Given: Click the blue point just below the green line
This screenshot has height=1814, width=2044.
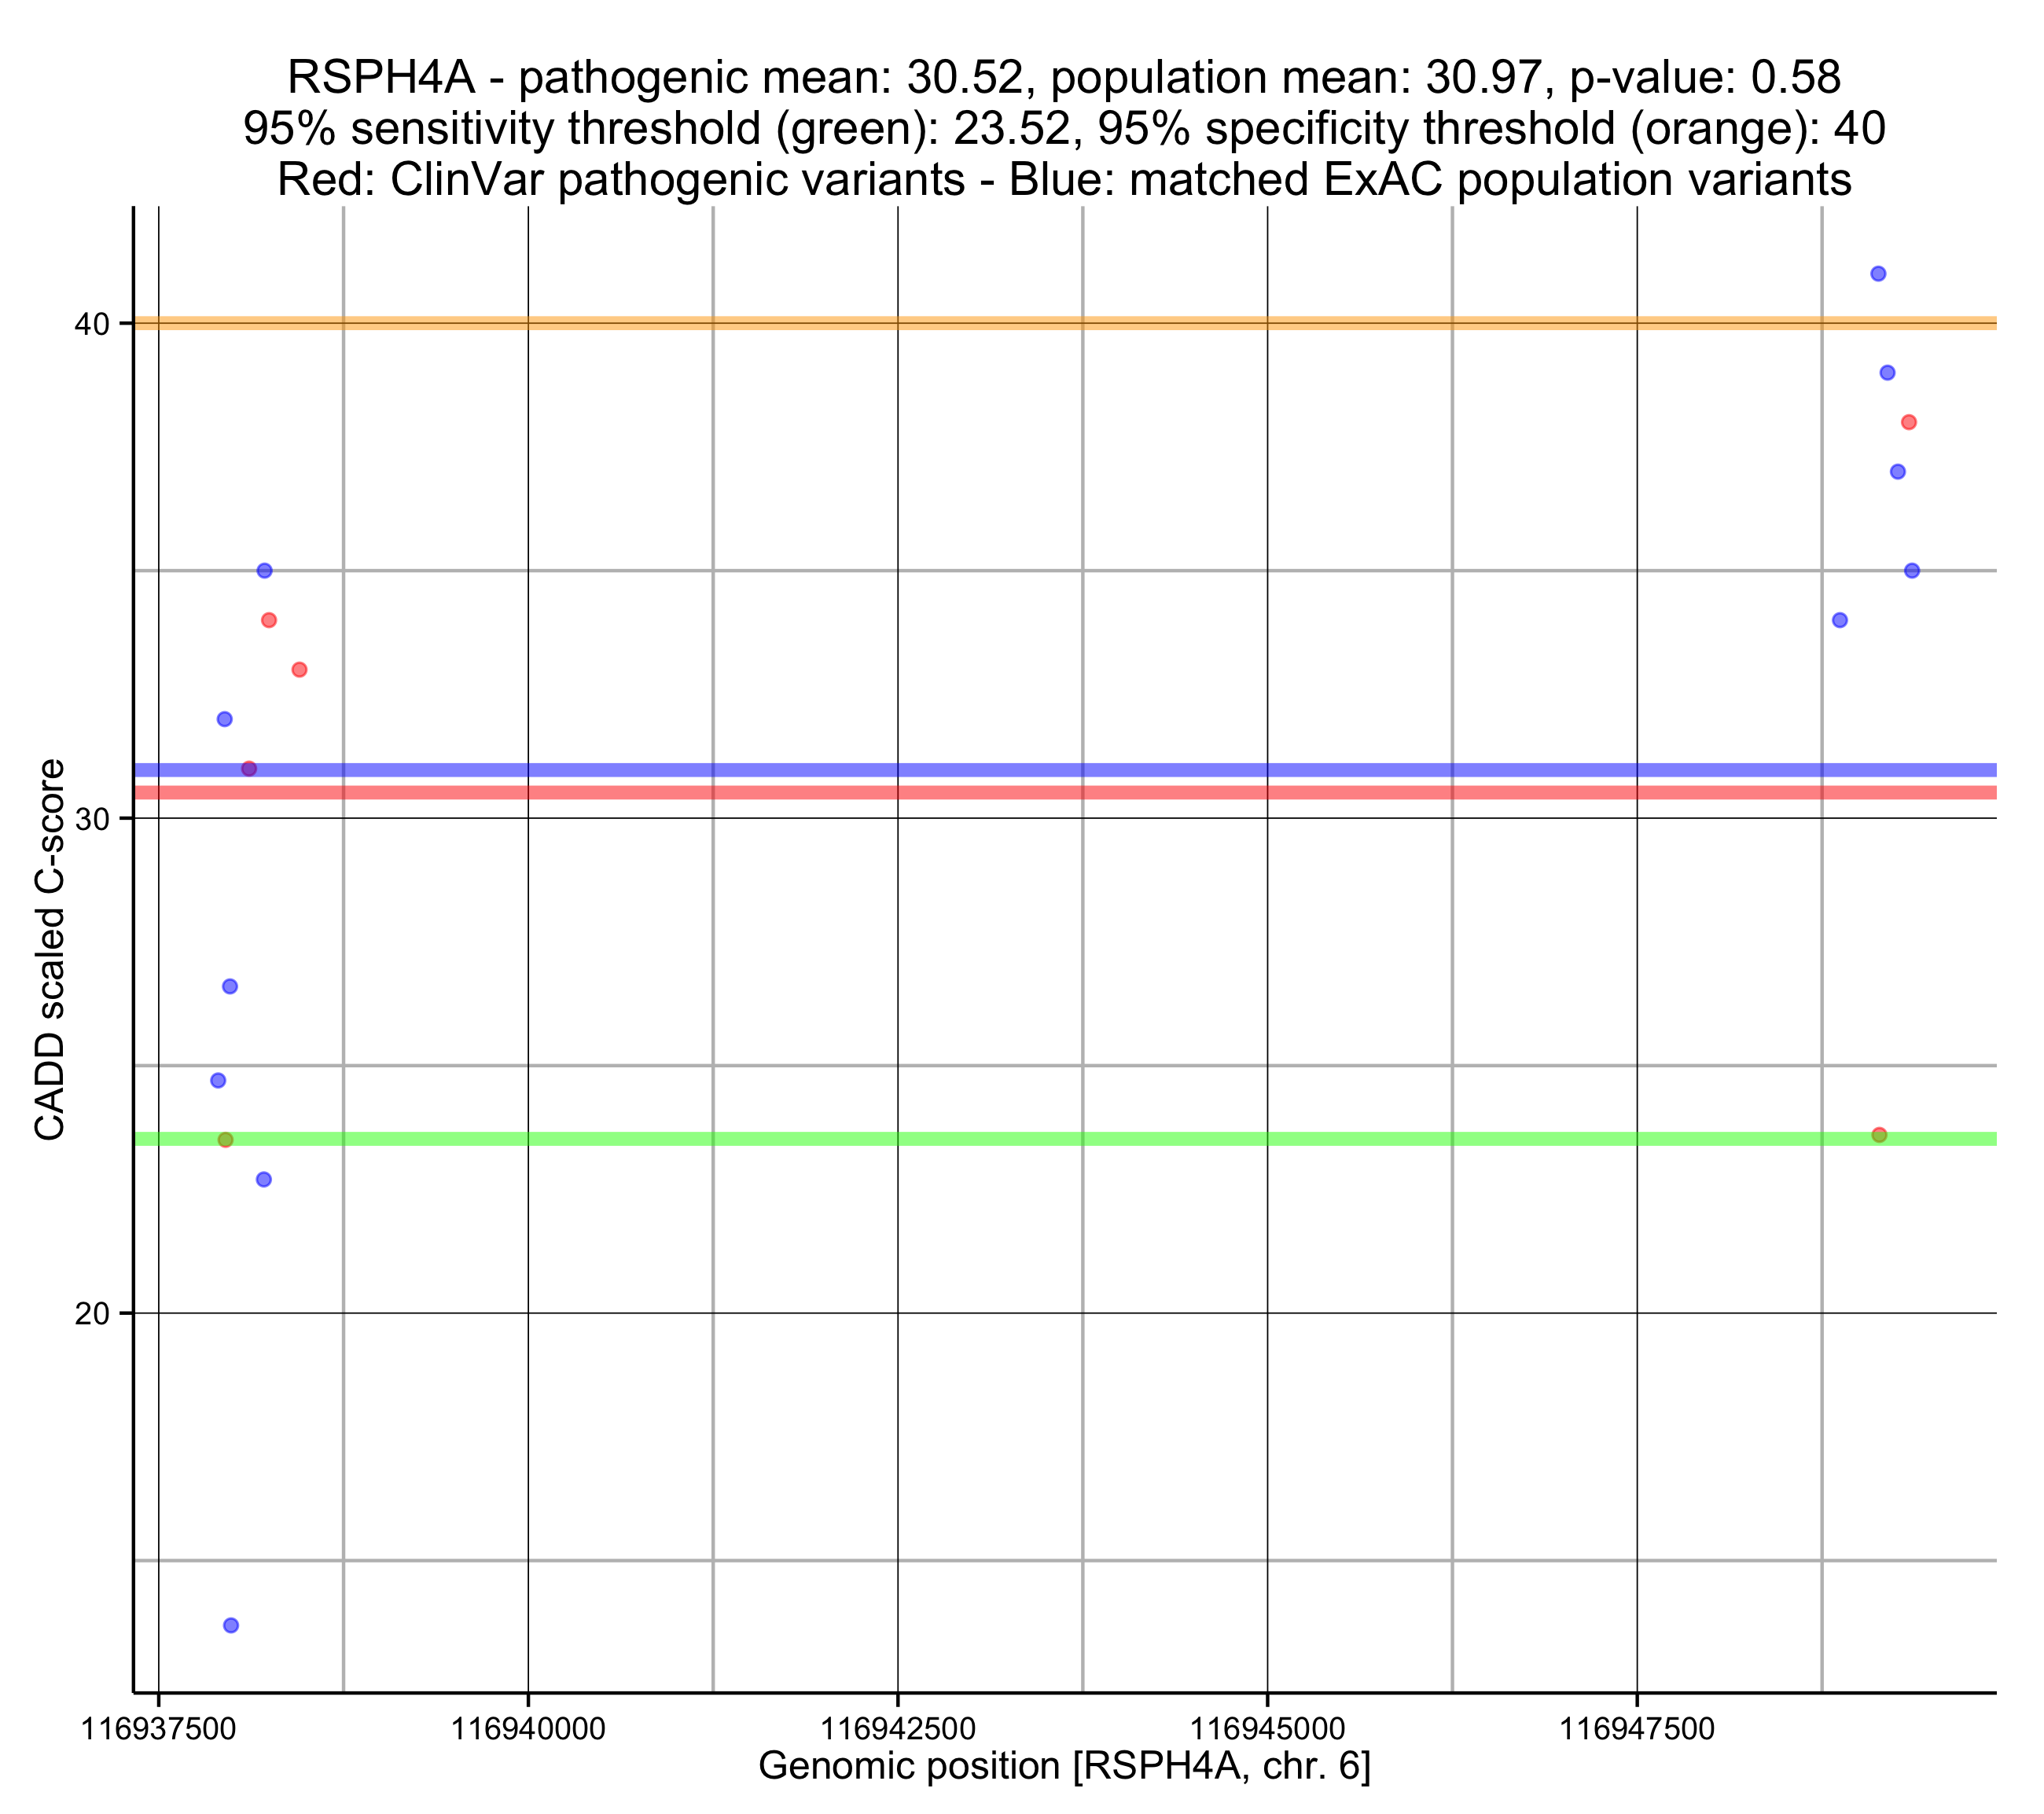Looking at the screenshot, I should coord(264,1180).
